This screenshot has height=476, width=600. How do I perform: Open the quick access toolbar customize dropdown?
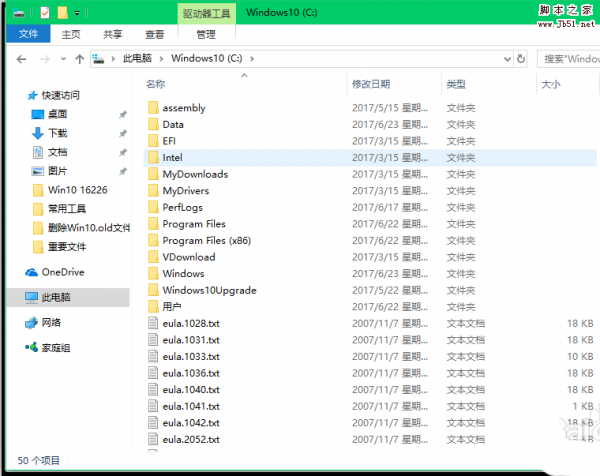78,13
